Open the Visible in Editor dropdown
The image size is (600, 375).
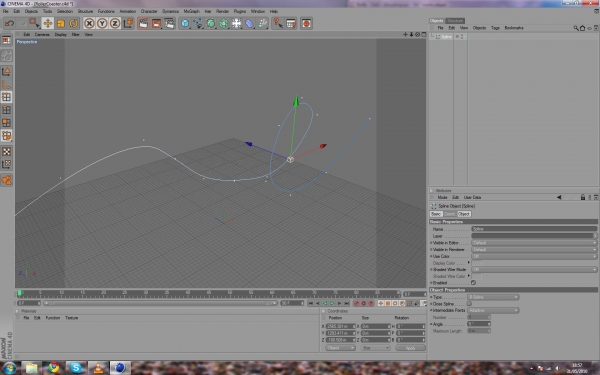coord(533,243)
